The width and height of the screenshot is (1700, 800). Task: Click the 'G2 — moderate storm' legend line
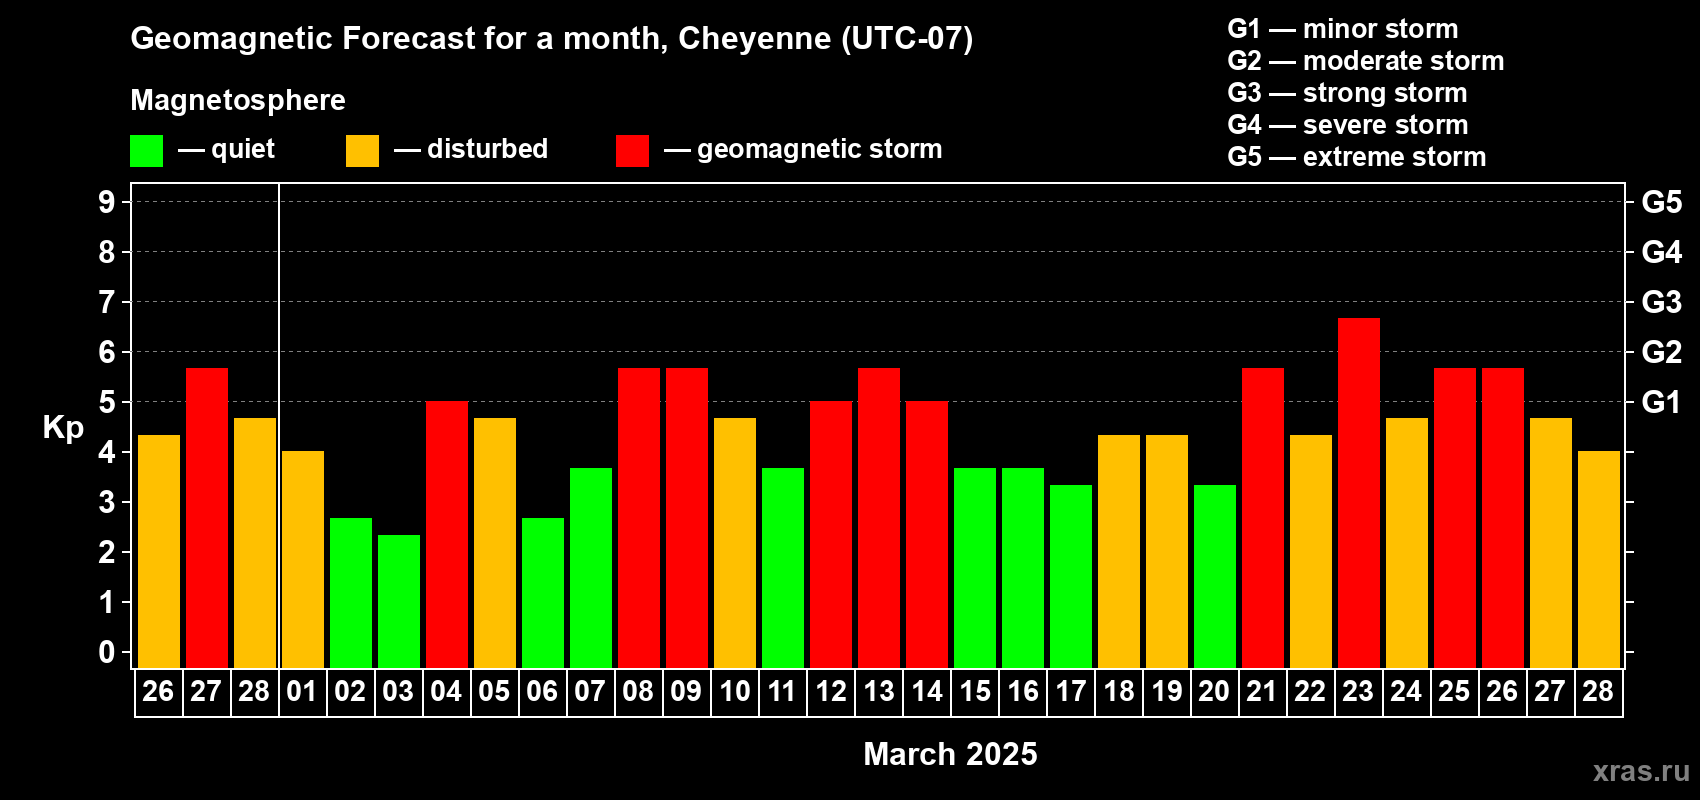click(x=1366, y=61)
